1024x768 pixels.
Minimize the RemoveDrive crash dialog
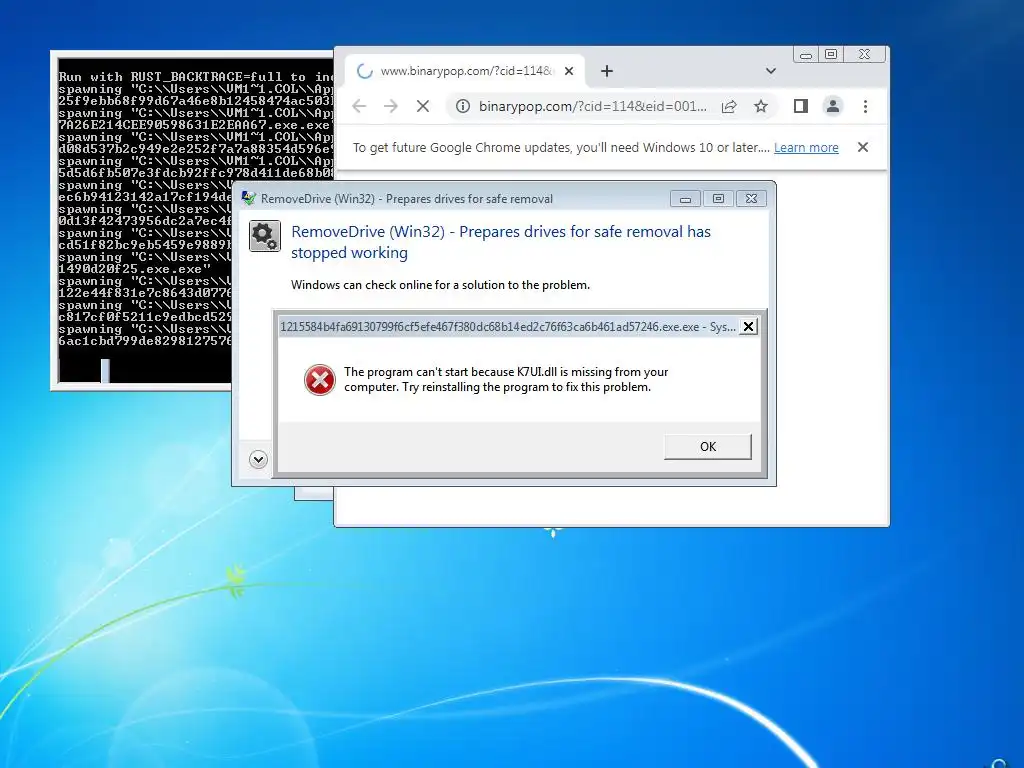685,199
